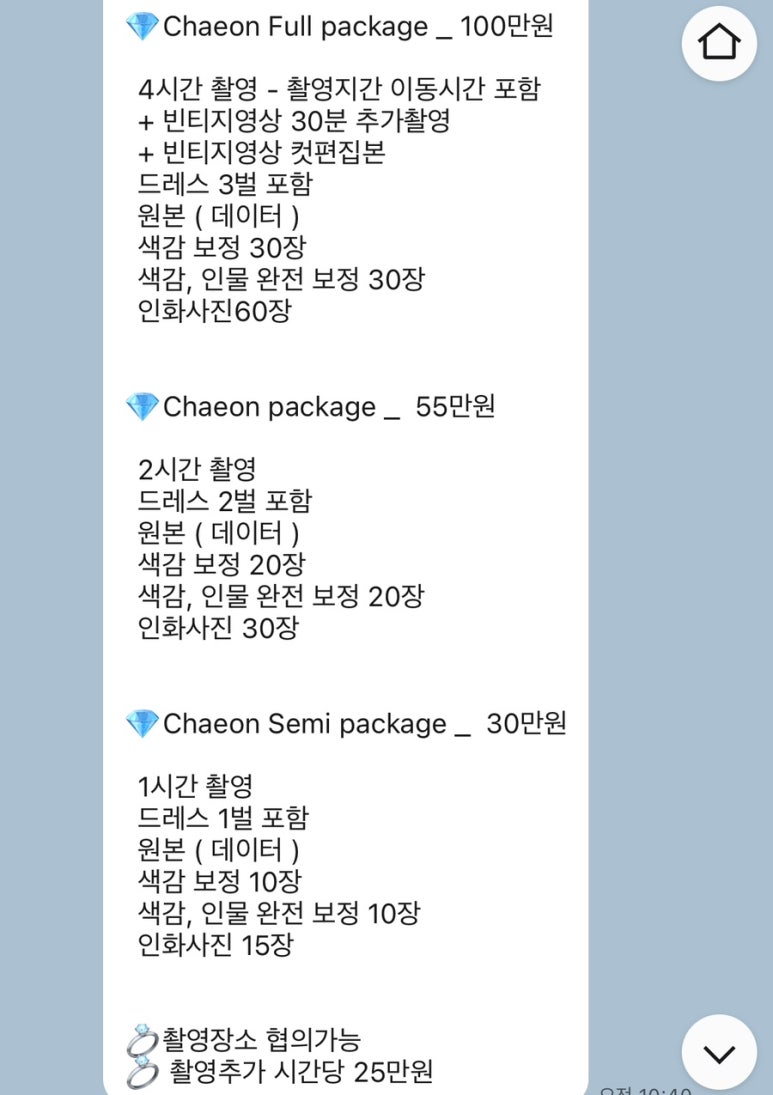Screen dimensions: 773x1095
Task: Tap the 1시간 촬영 line
Action: point(195,787)
